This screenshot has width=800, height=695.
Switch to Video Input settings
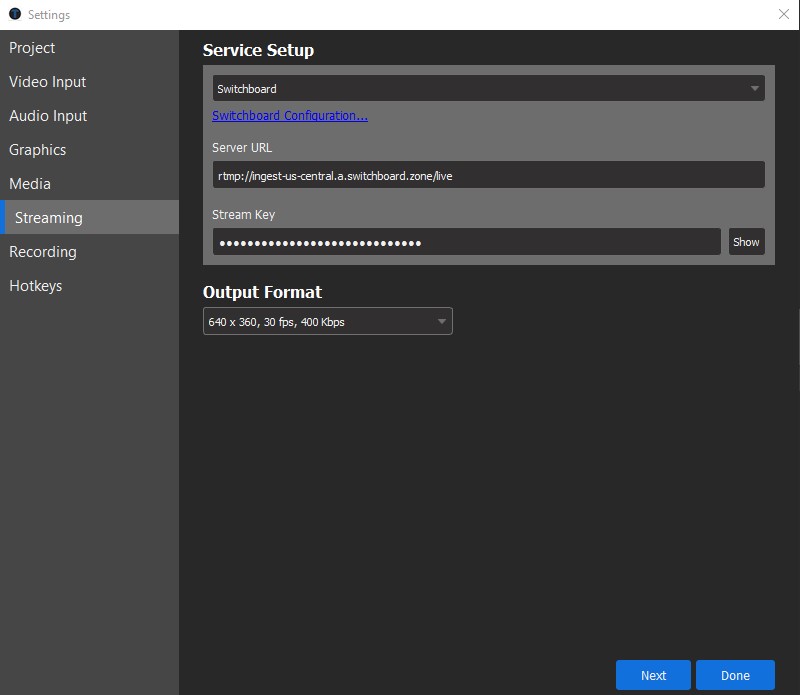pyautogui.click(x=48, y=81)
